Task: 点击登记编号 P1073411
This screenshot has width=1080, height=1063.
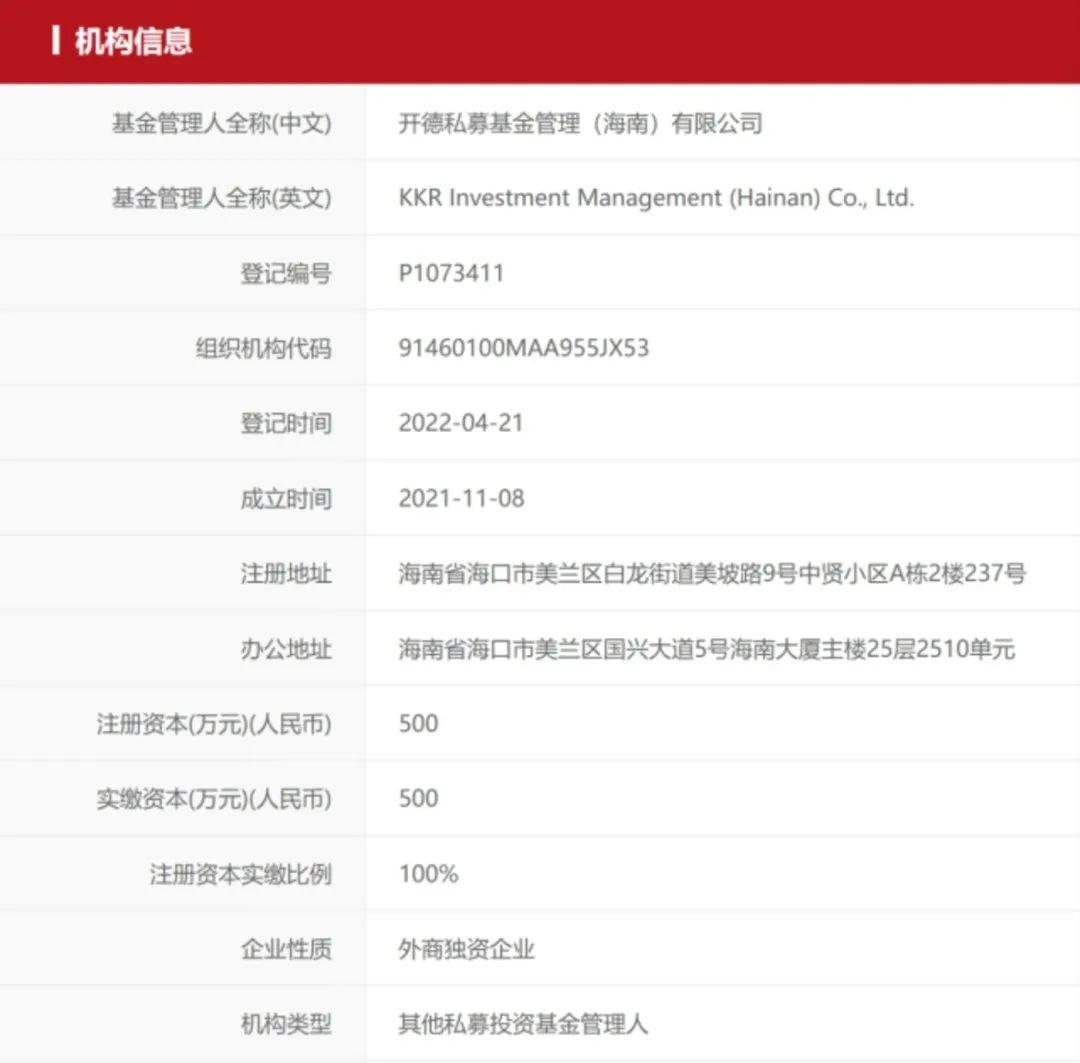Action: click(x=450, y=273)
